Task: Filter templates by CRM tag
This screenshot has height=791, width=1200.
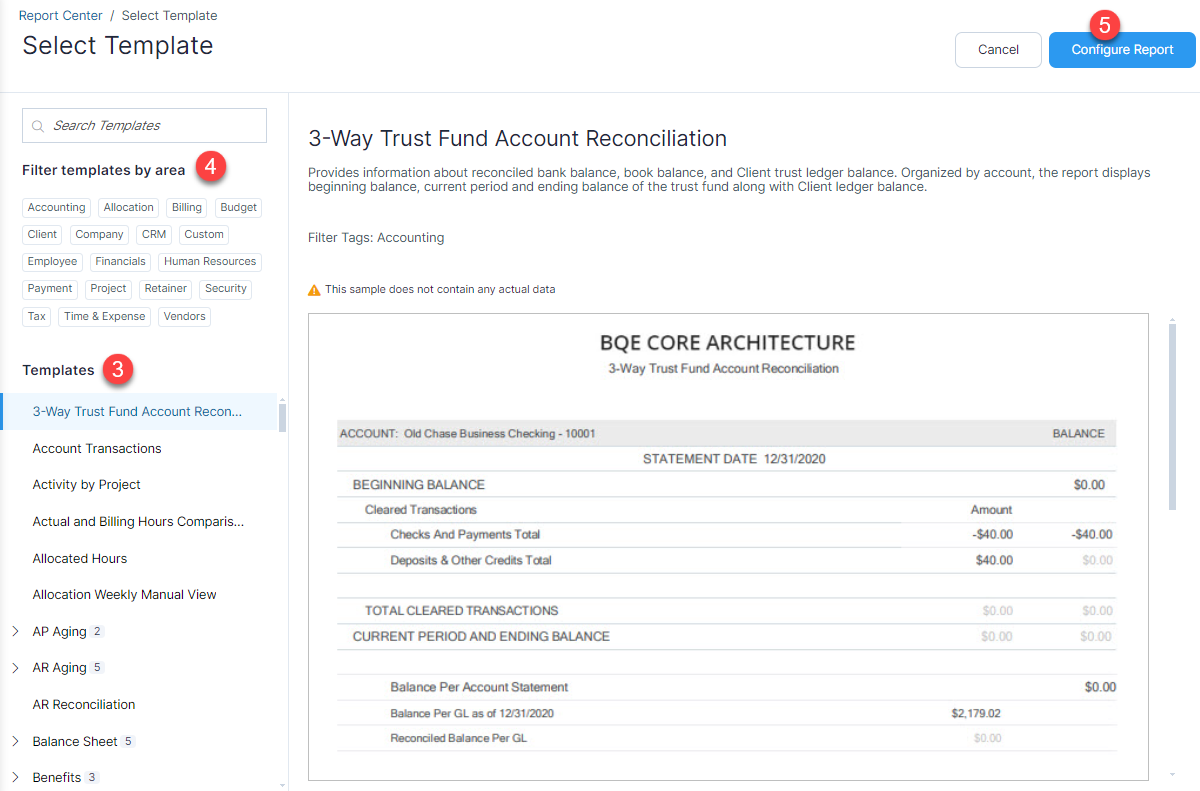Action: [x=154, y=235]
